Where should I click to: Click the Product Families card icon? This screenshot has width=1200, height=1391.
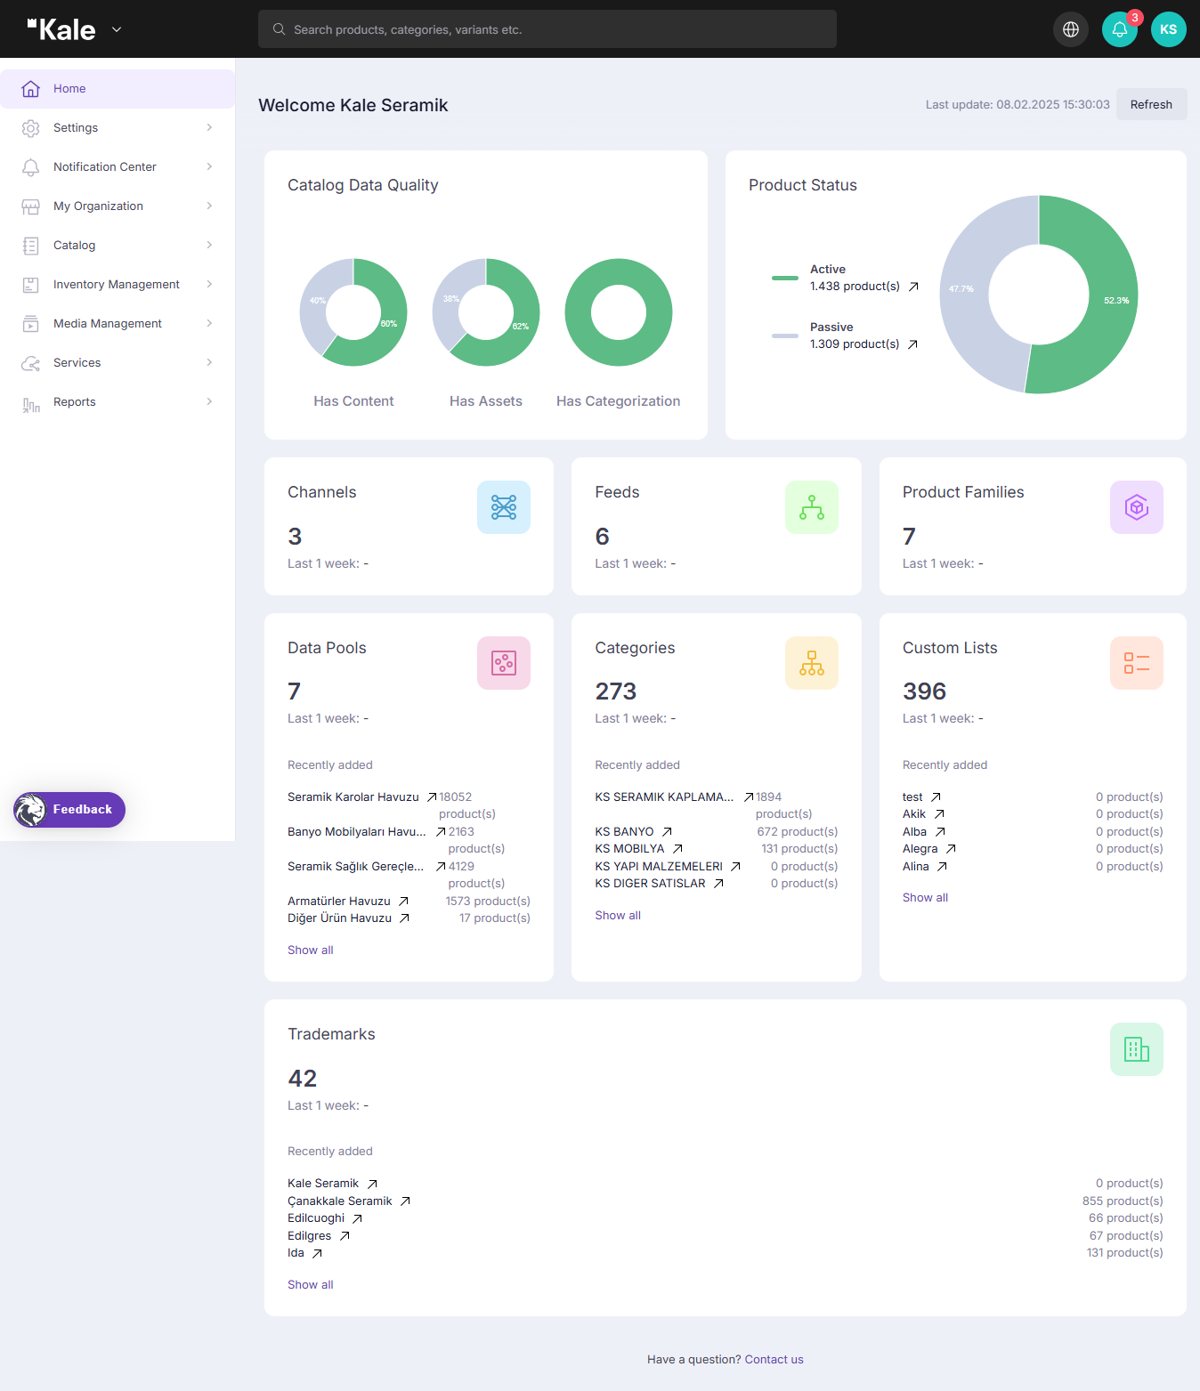click(x=1137, y=507)
